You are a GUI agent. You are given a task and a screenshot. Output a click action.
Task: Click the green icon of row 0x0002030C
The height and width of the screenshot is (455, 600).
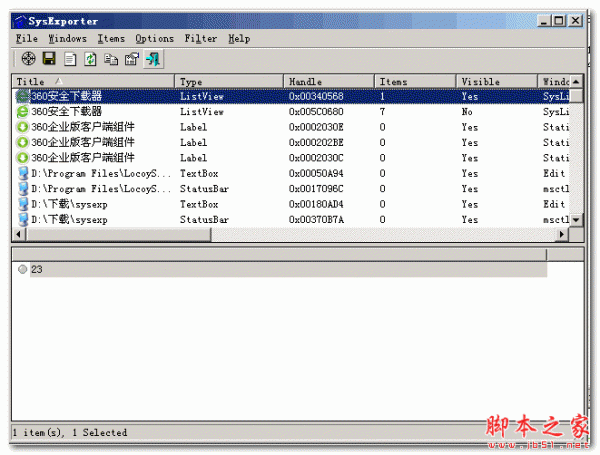click(23, 158)
